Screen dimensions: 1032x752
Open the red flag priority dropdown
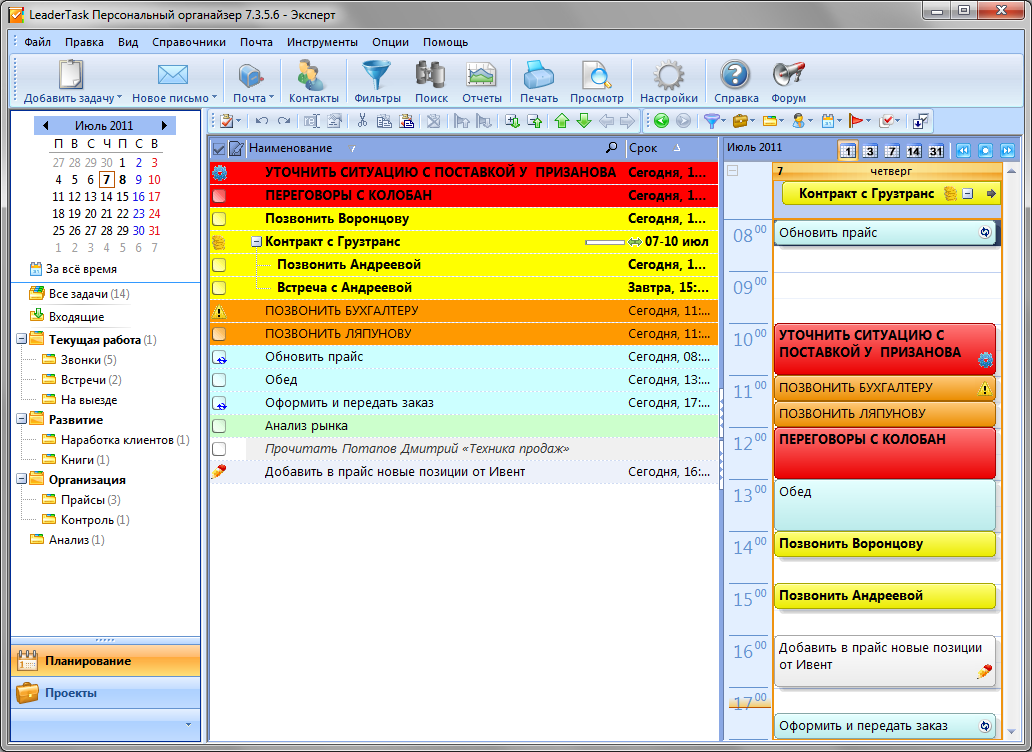pyautogui.click(x=869, y=121)
